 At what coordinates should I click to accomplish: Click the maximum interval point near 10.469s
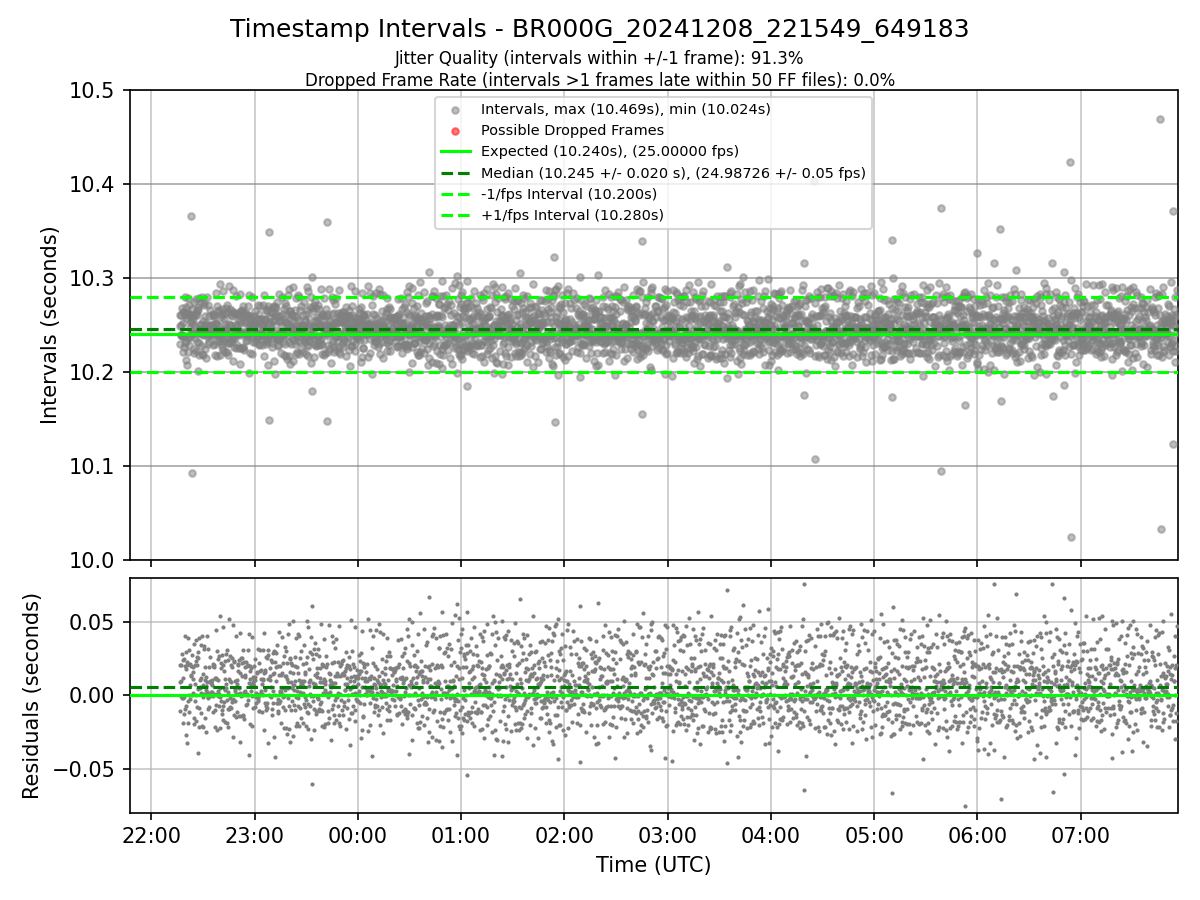coord(1160,119)
